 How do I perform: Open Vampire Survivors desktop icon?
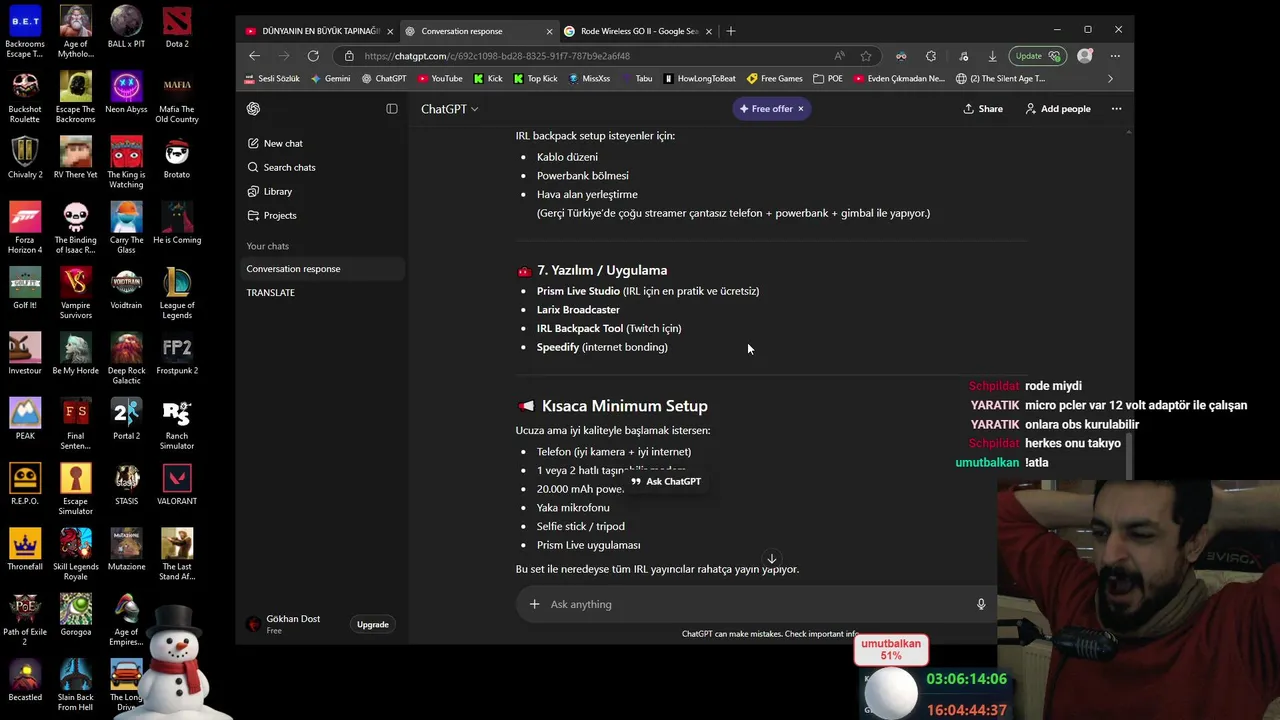click(76, 292)
